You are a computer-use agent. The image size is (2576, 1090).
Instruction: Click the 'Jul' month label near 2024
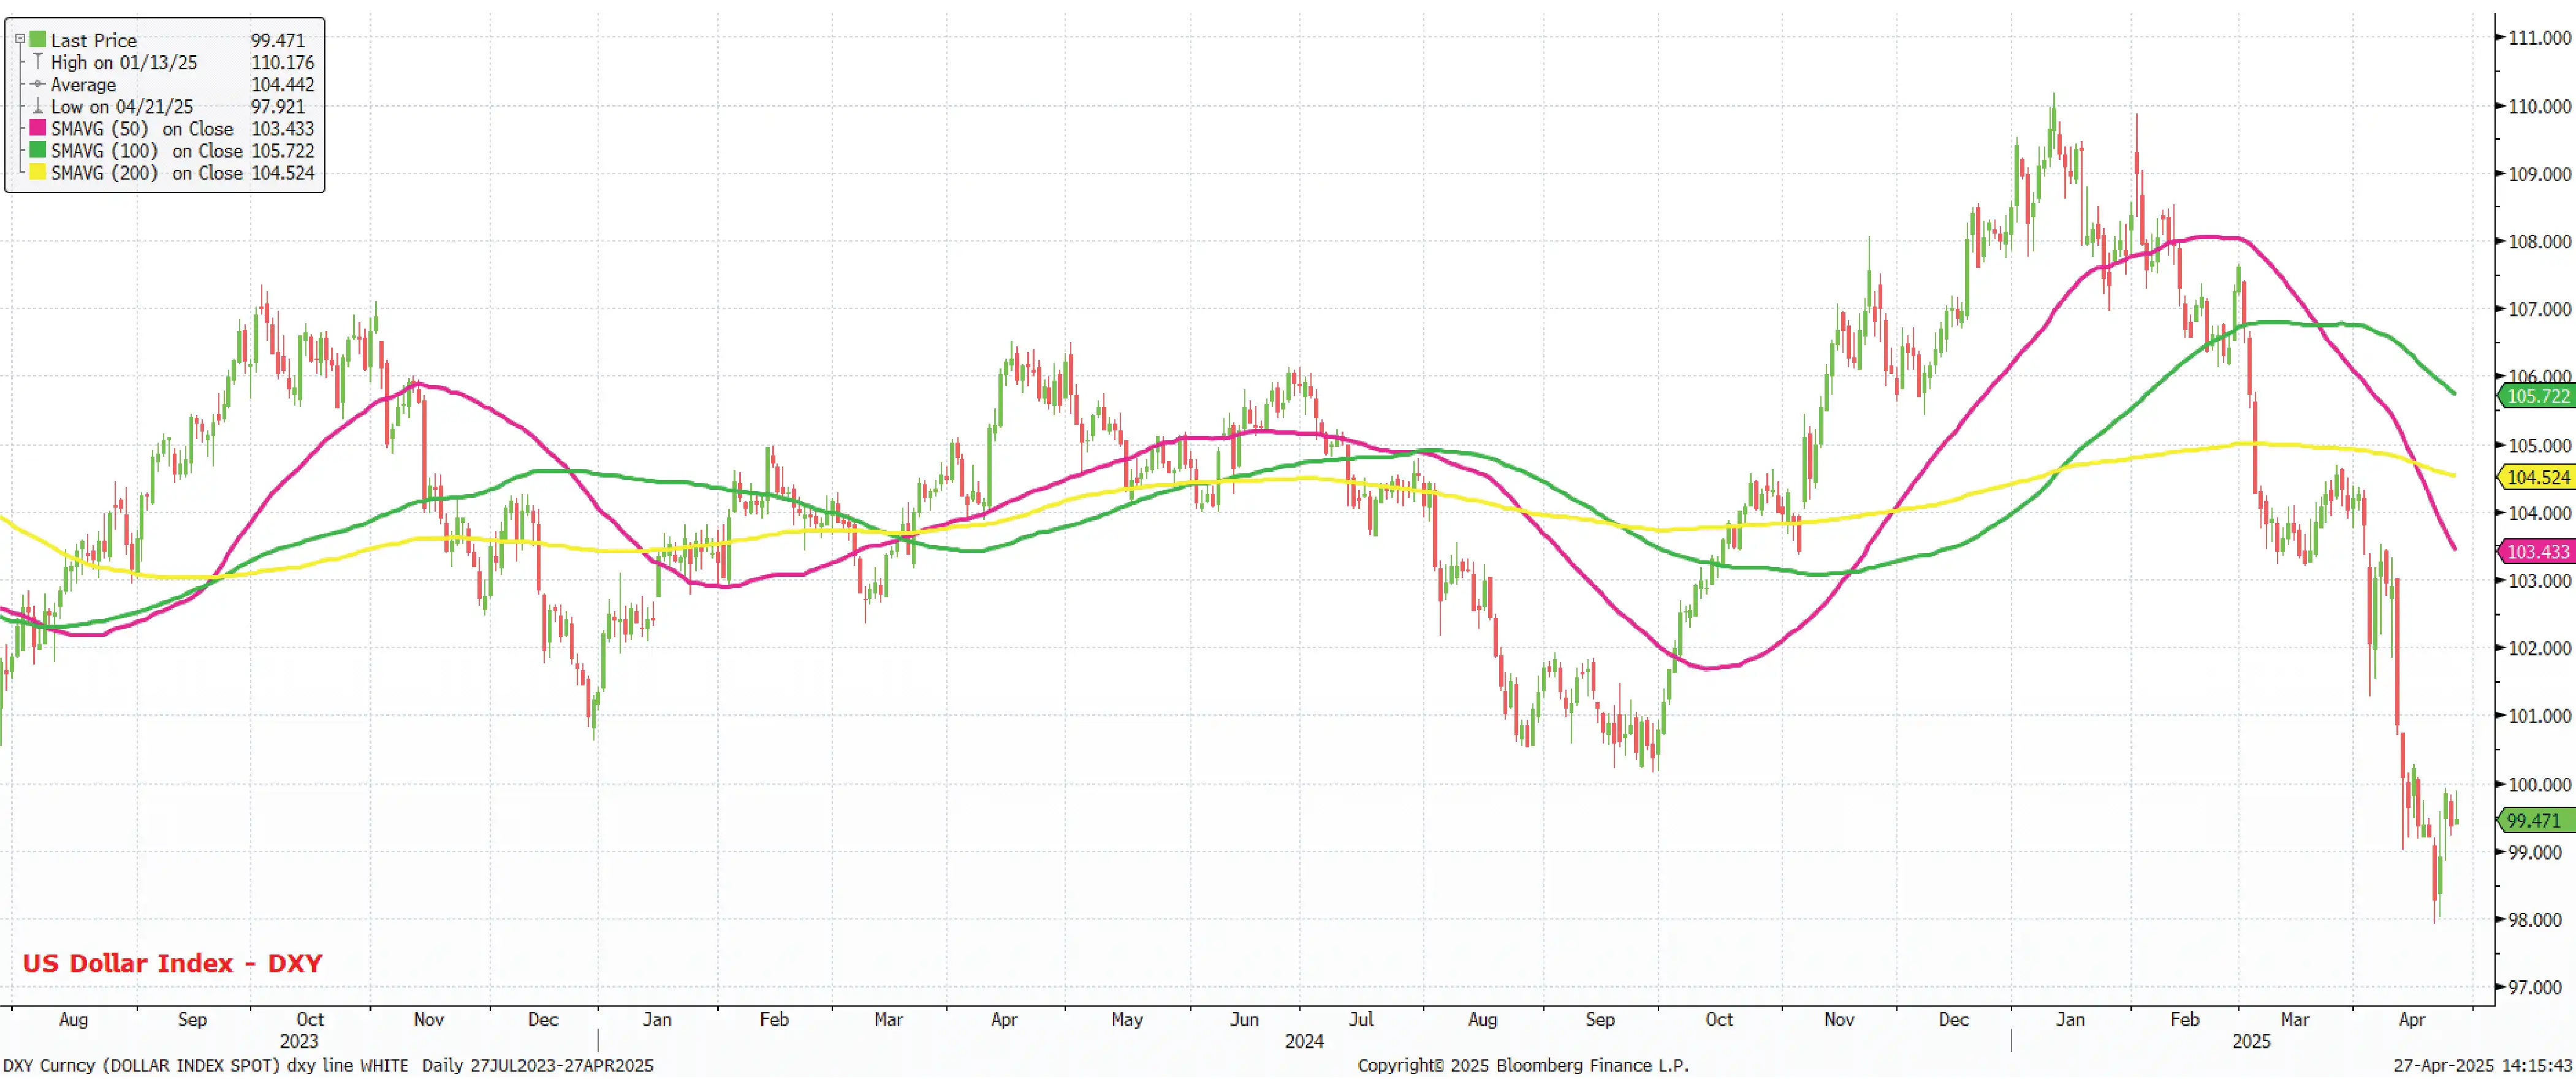click(1361, 1020)
